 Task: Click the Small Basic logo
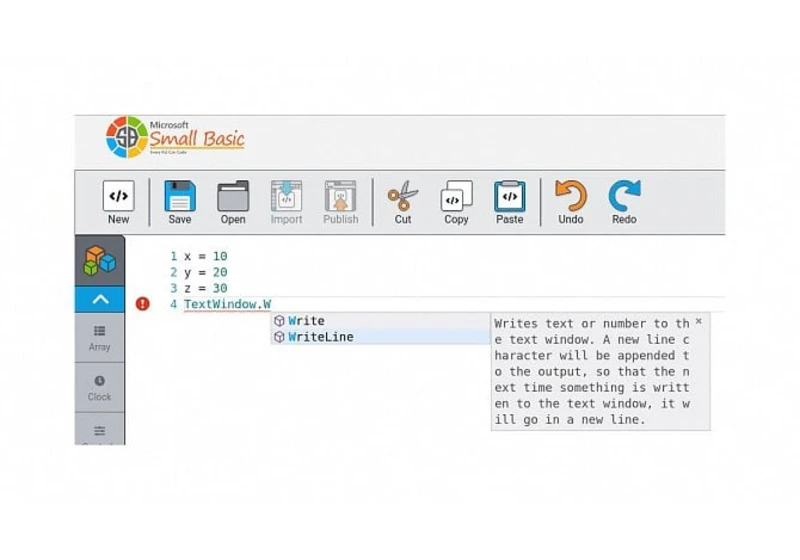tap(175, 137)
